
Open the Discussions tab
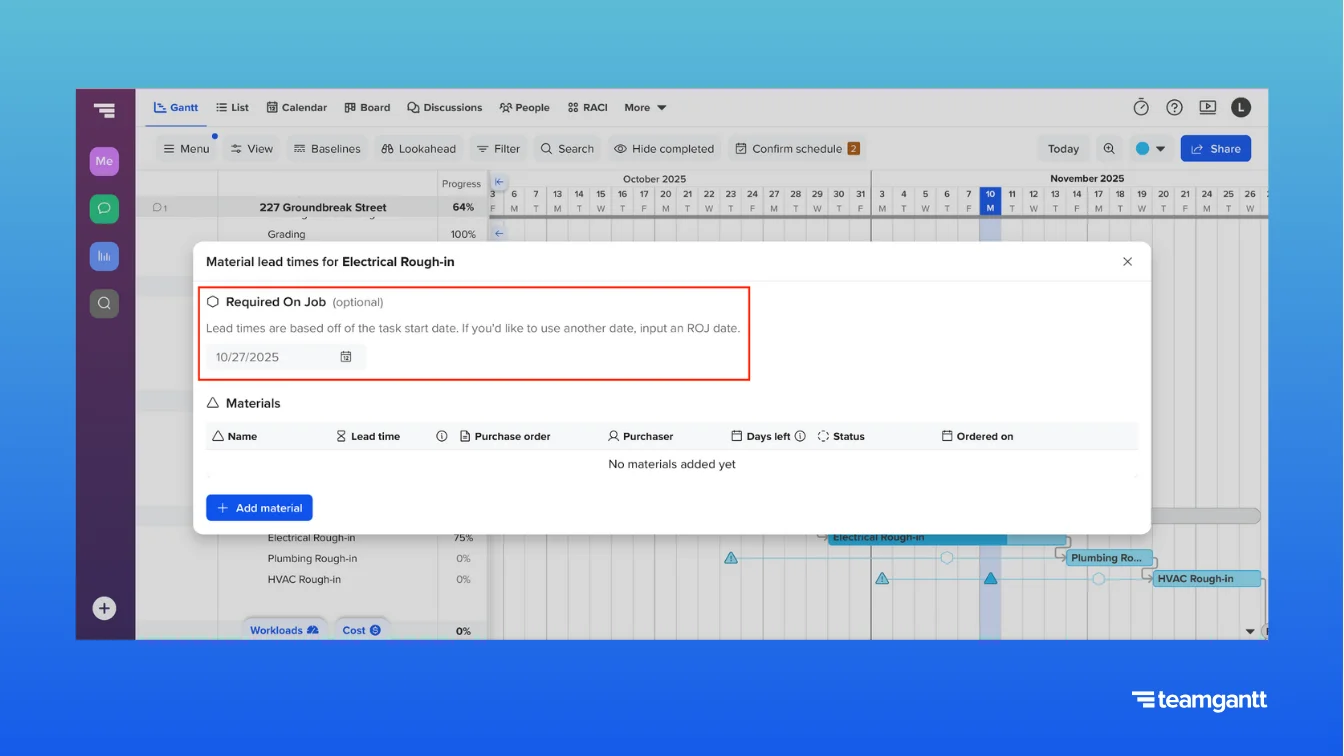pos(445,107)
